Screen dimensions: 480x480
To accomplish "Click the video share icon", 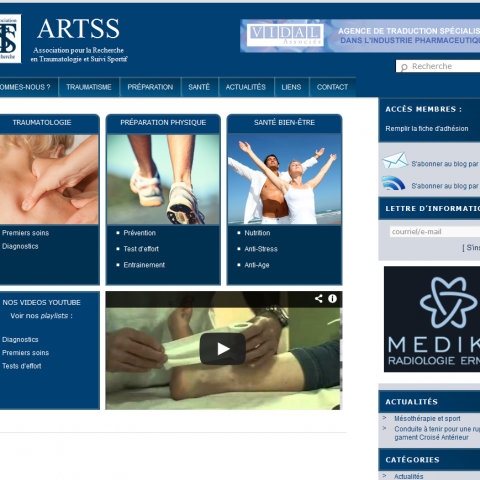I will click(319, 299).
